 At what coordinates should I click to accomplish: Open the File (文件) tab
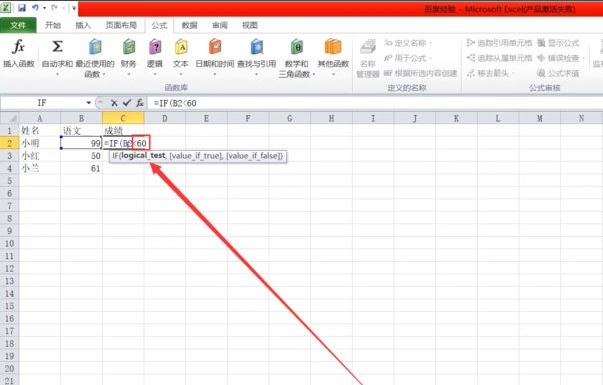tap(18, 25)
